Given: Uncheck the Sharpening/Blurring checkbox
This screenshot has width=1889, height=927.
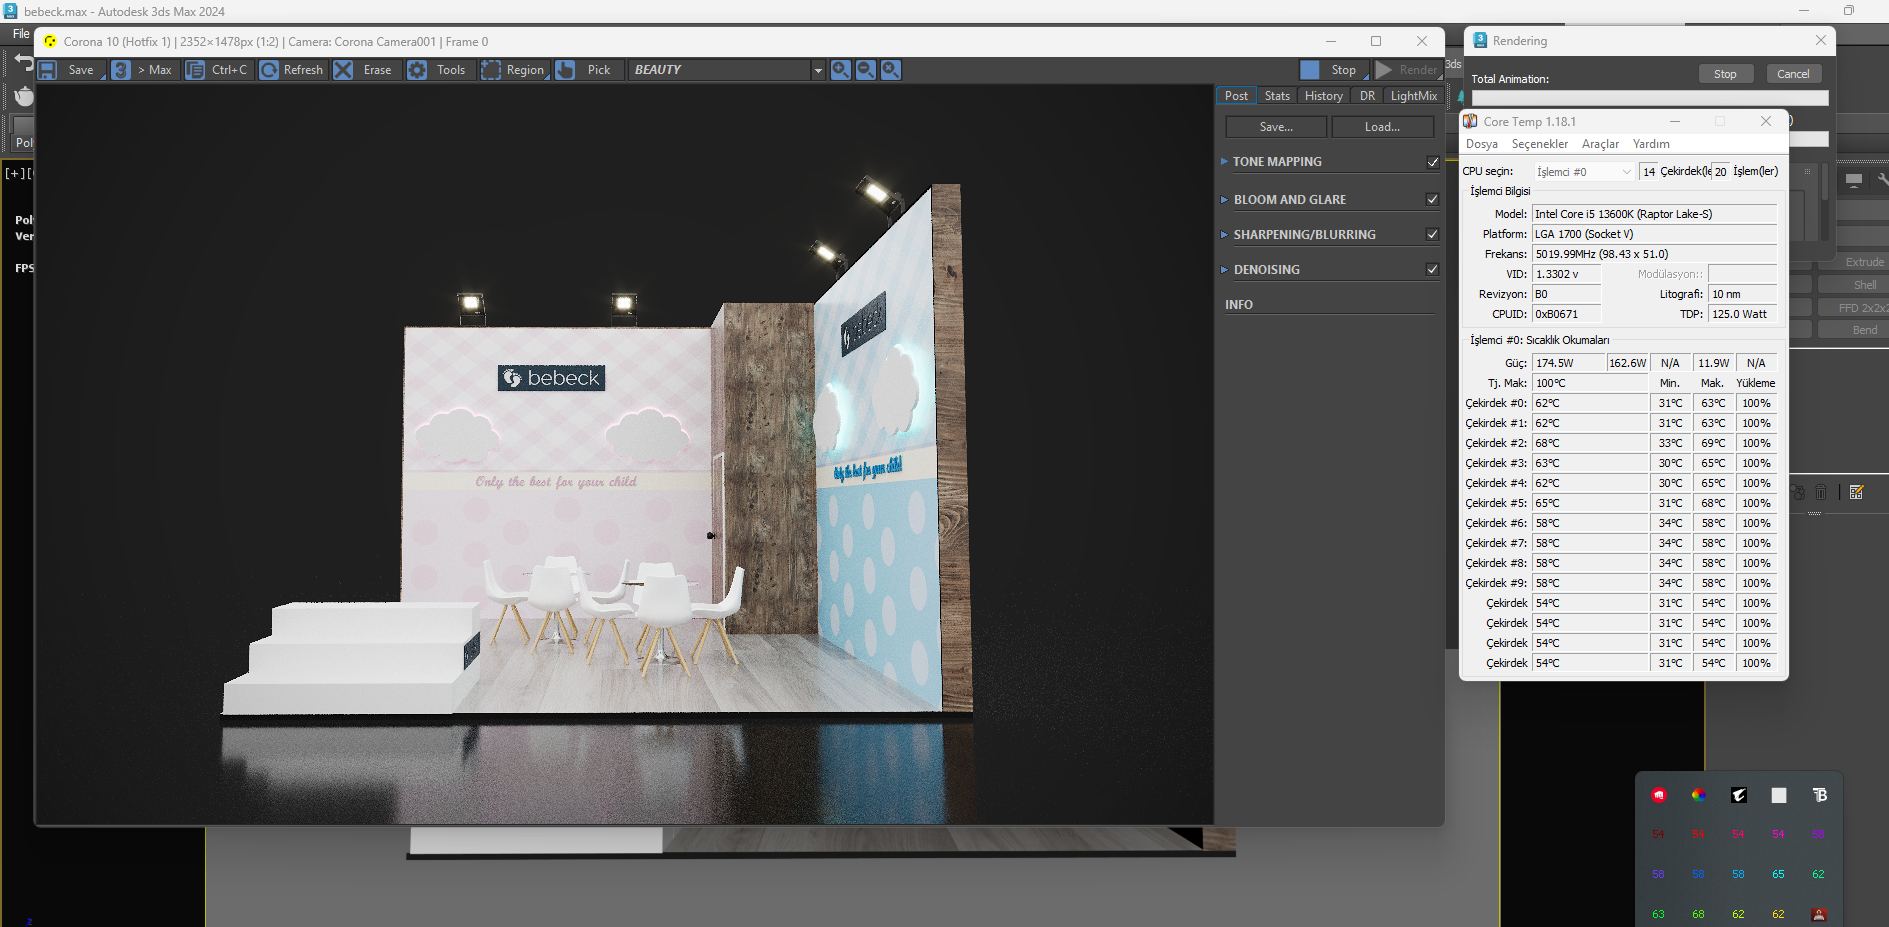Looking at the screenshot, I should (1432, 235).
